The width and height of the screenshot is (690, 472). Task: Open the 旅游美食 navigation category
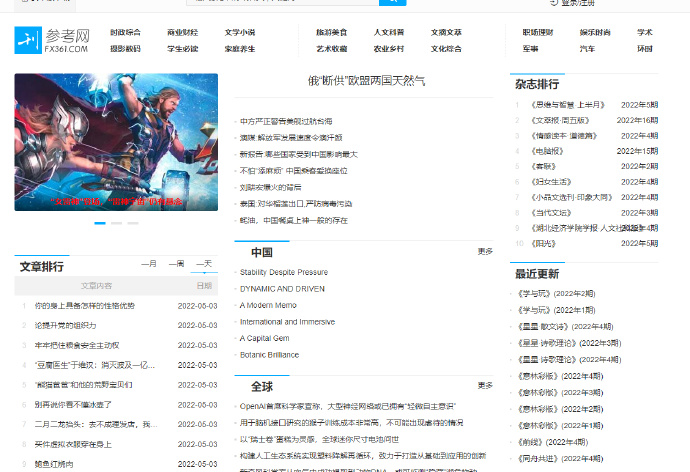(331, 32)
